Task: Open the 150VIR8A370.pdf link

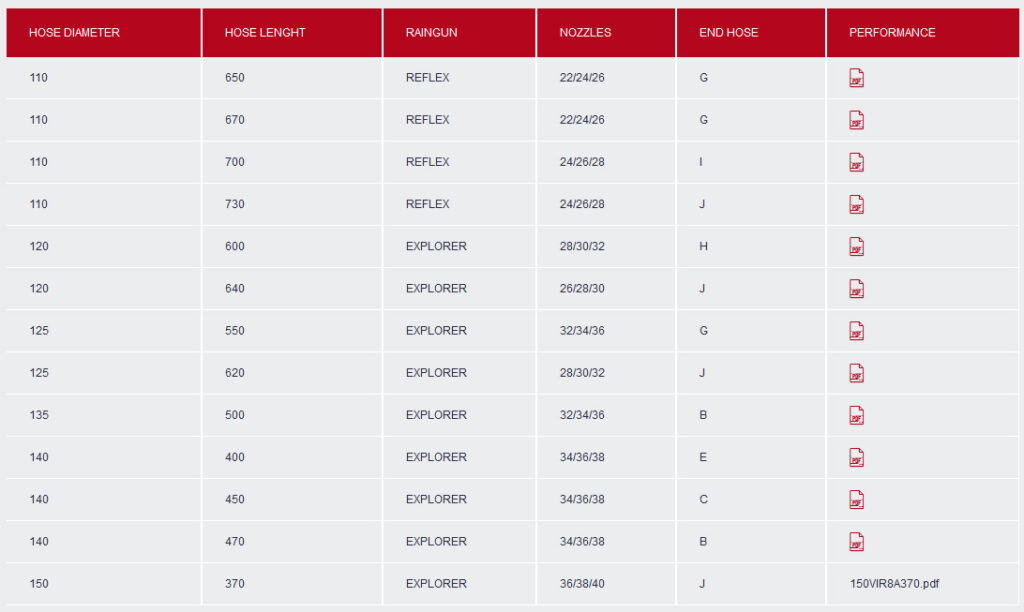Action: [894, 583]
